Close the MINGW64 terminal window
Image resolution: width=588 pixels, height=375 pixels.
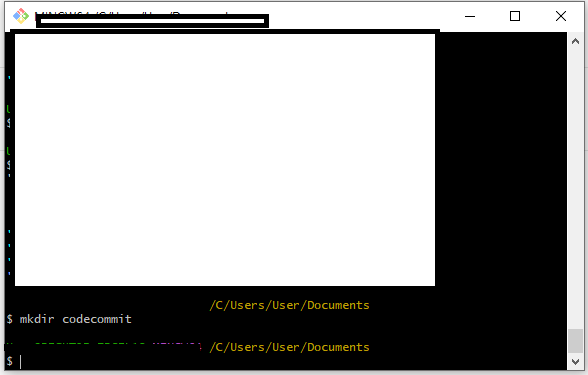pos(561,16)
